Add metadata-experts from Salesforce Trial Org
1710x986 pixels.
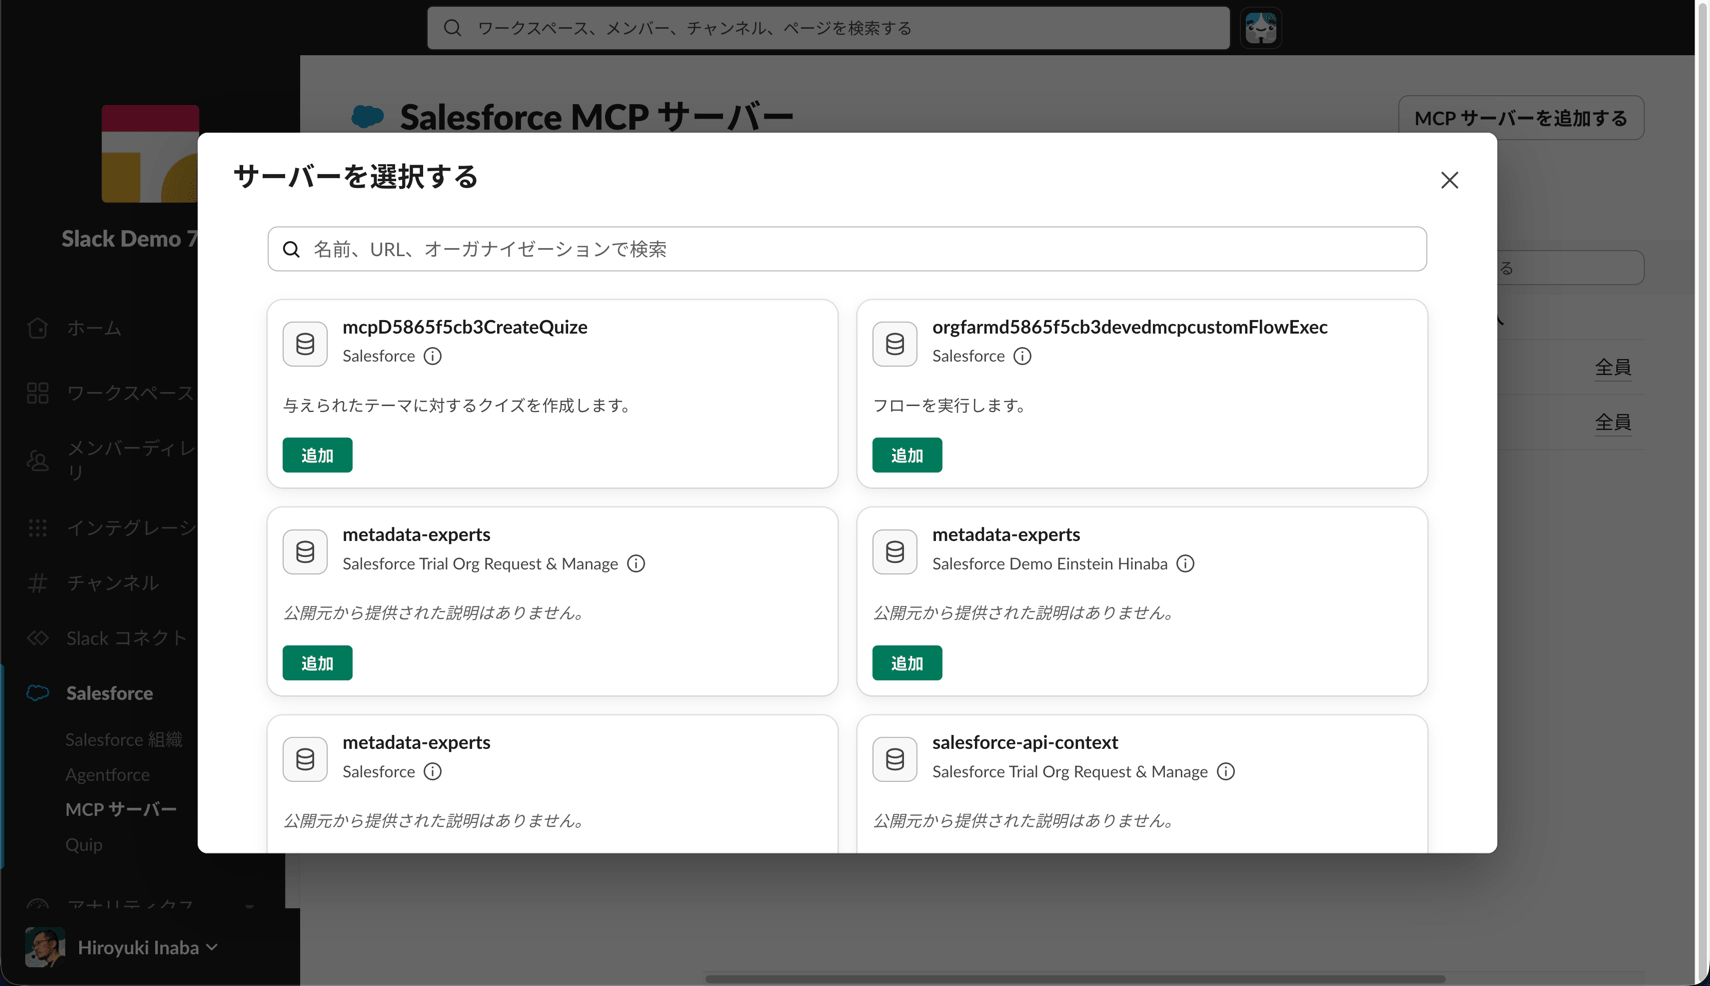[x=317, y=663]
